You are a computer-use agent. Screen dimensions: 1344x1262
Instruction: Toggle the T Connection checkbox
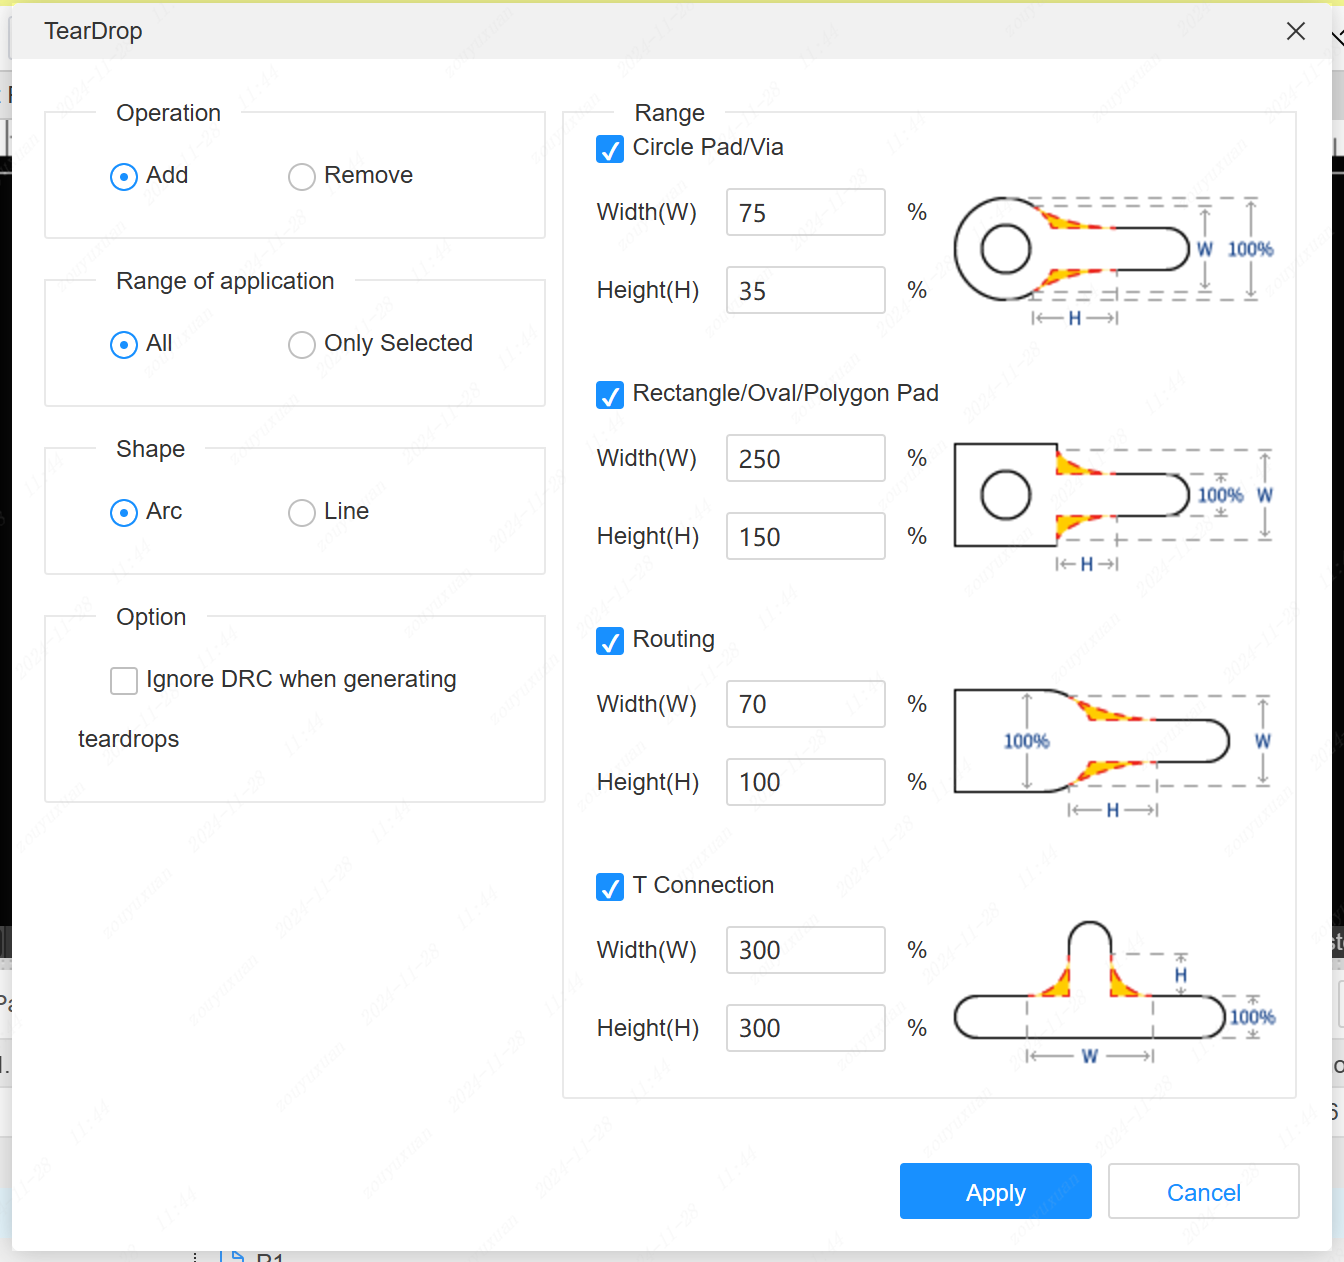tap(610, 887)
